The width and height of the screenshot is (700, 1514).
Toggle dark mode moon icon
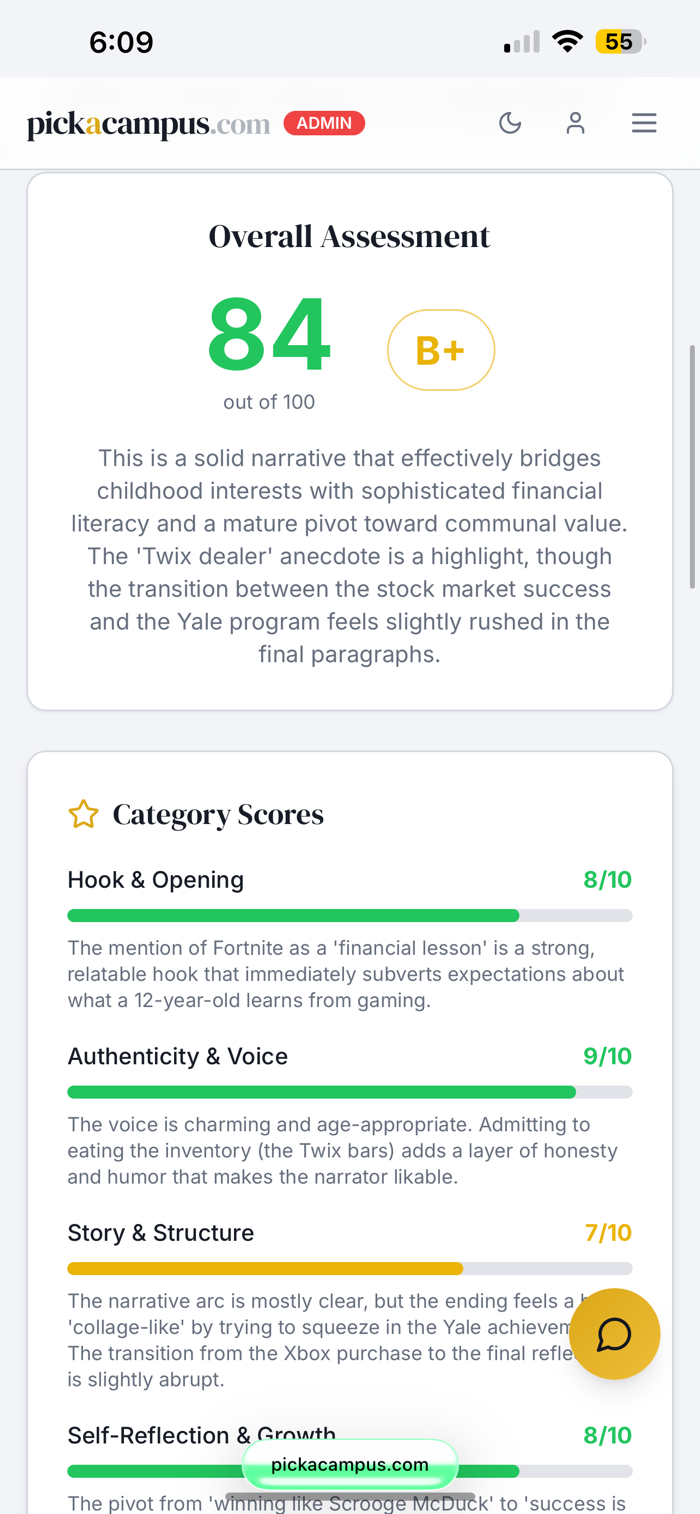point(510,123)
